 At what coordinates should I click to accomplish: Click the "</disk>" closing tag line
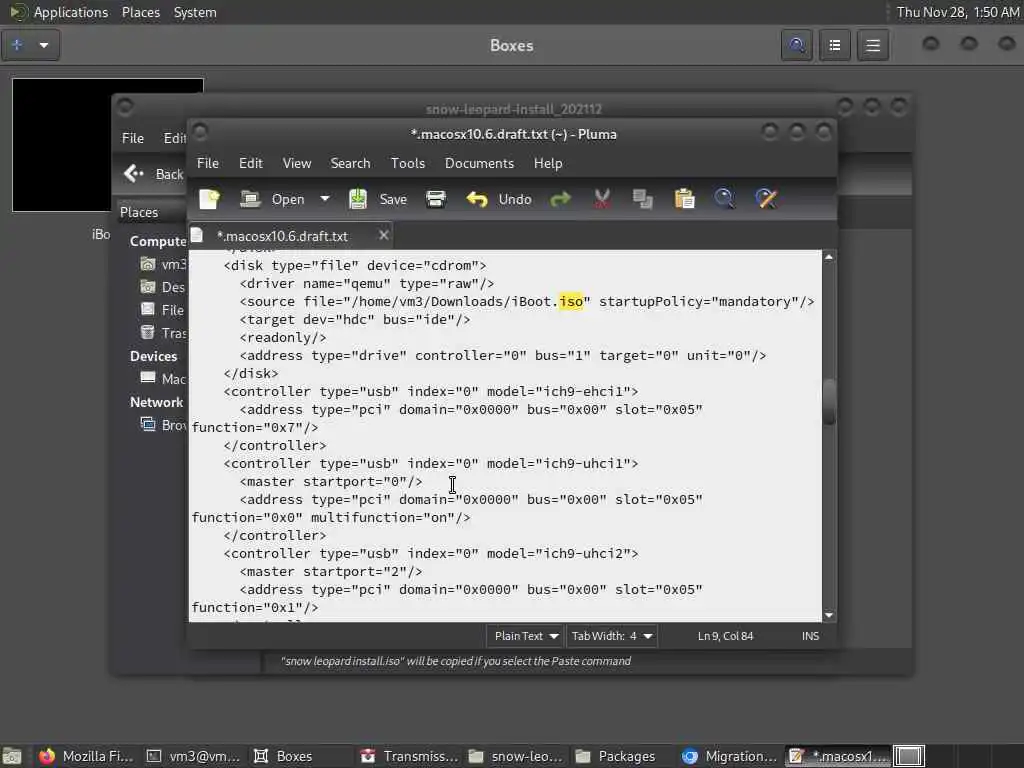[x=251, y=374]
